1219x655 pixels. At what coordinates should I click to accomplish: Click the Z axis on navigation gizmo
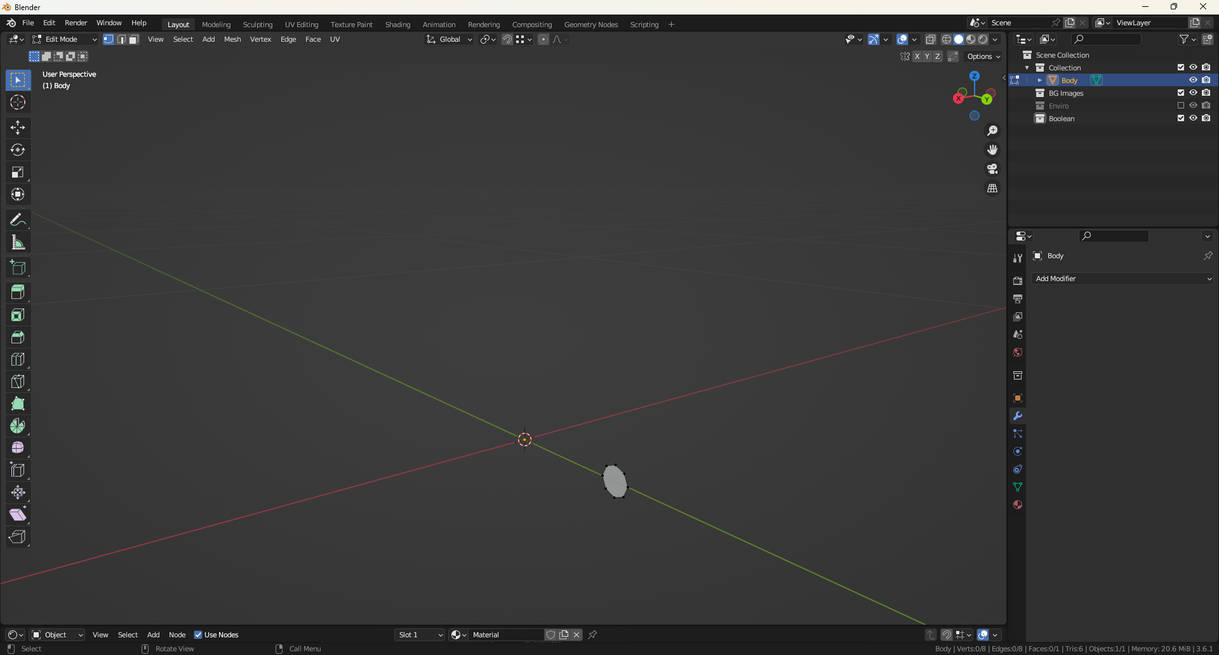pyautogui.click(x=974, y=76)
